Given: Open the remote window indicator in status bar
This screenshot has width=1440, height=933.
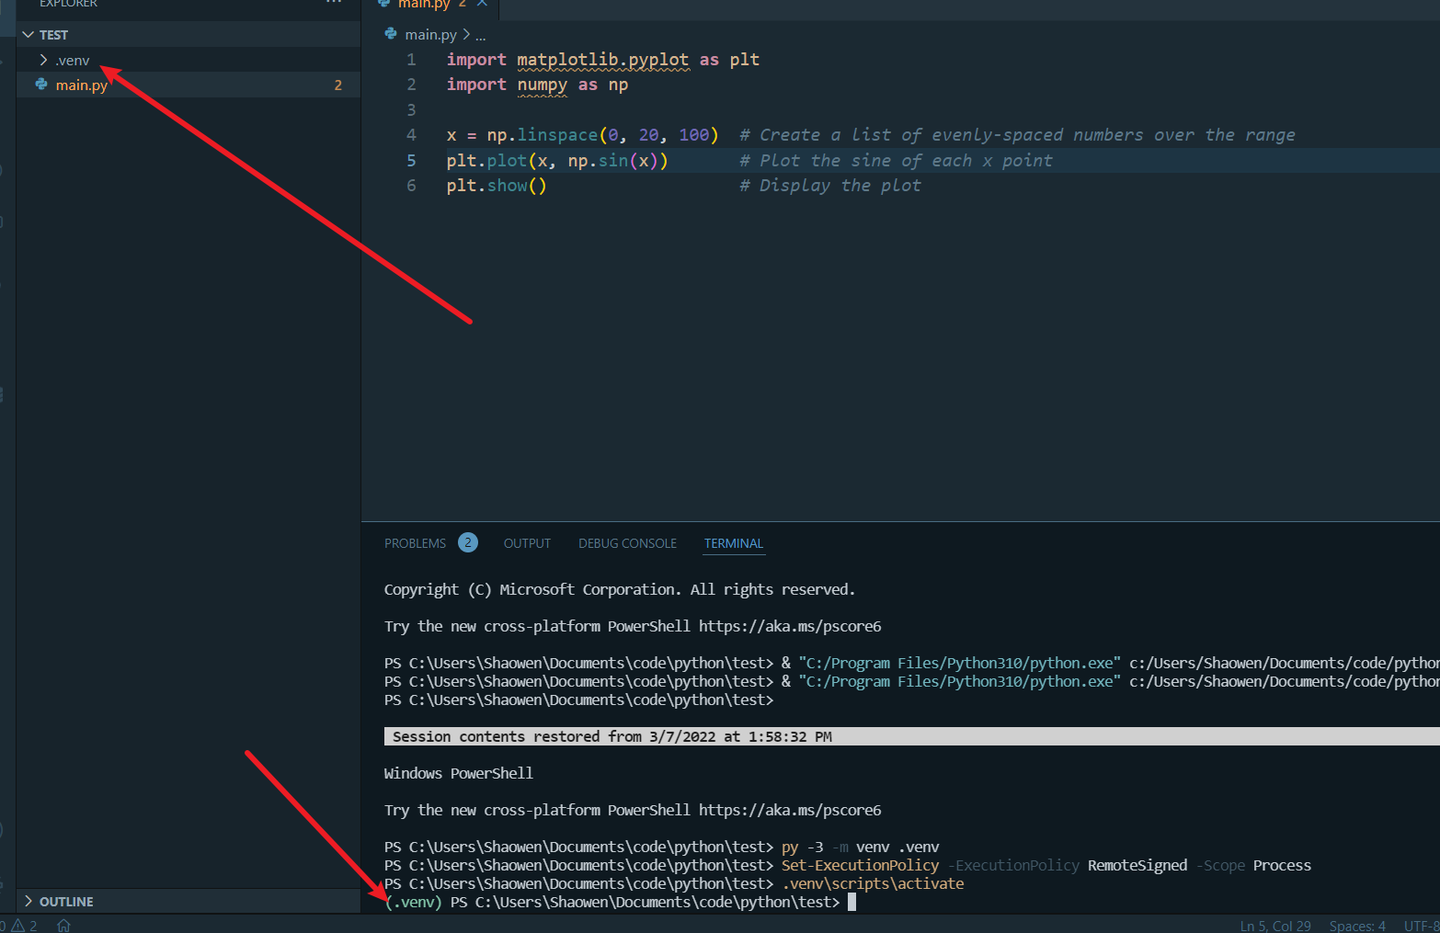Looking at the screenshot, I should [64, 925].
